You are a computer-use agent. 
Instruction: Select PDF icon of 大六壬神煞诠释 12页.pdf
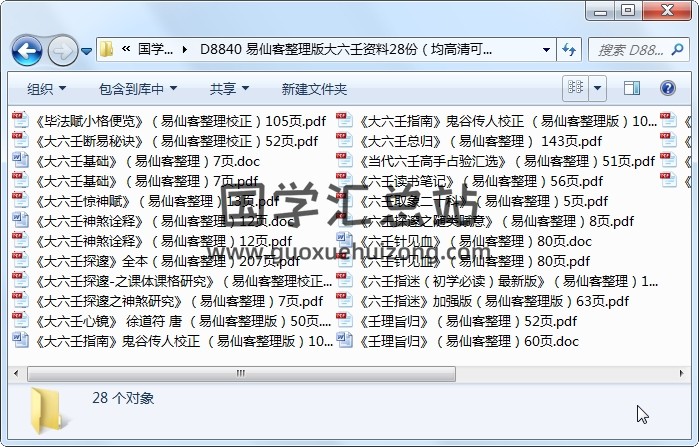coord(20,241)
